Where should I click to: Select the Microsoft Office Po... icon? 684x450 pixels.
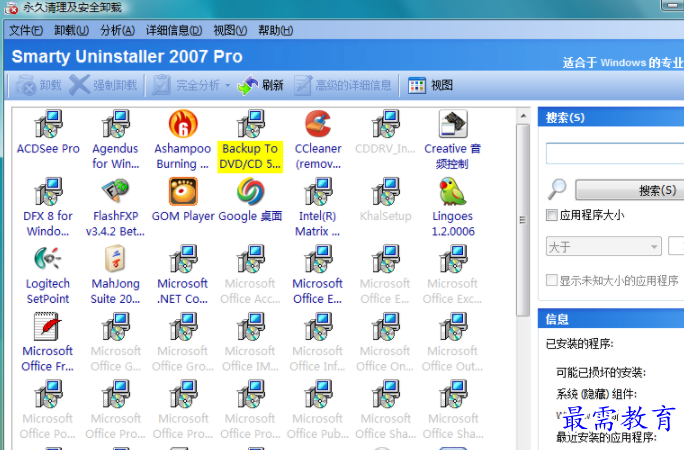pos(48,394)
